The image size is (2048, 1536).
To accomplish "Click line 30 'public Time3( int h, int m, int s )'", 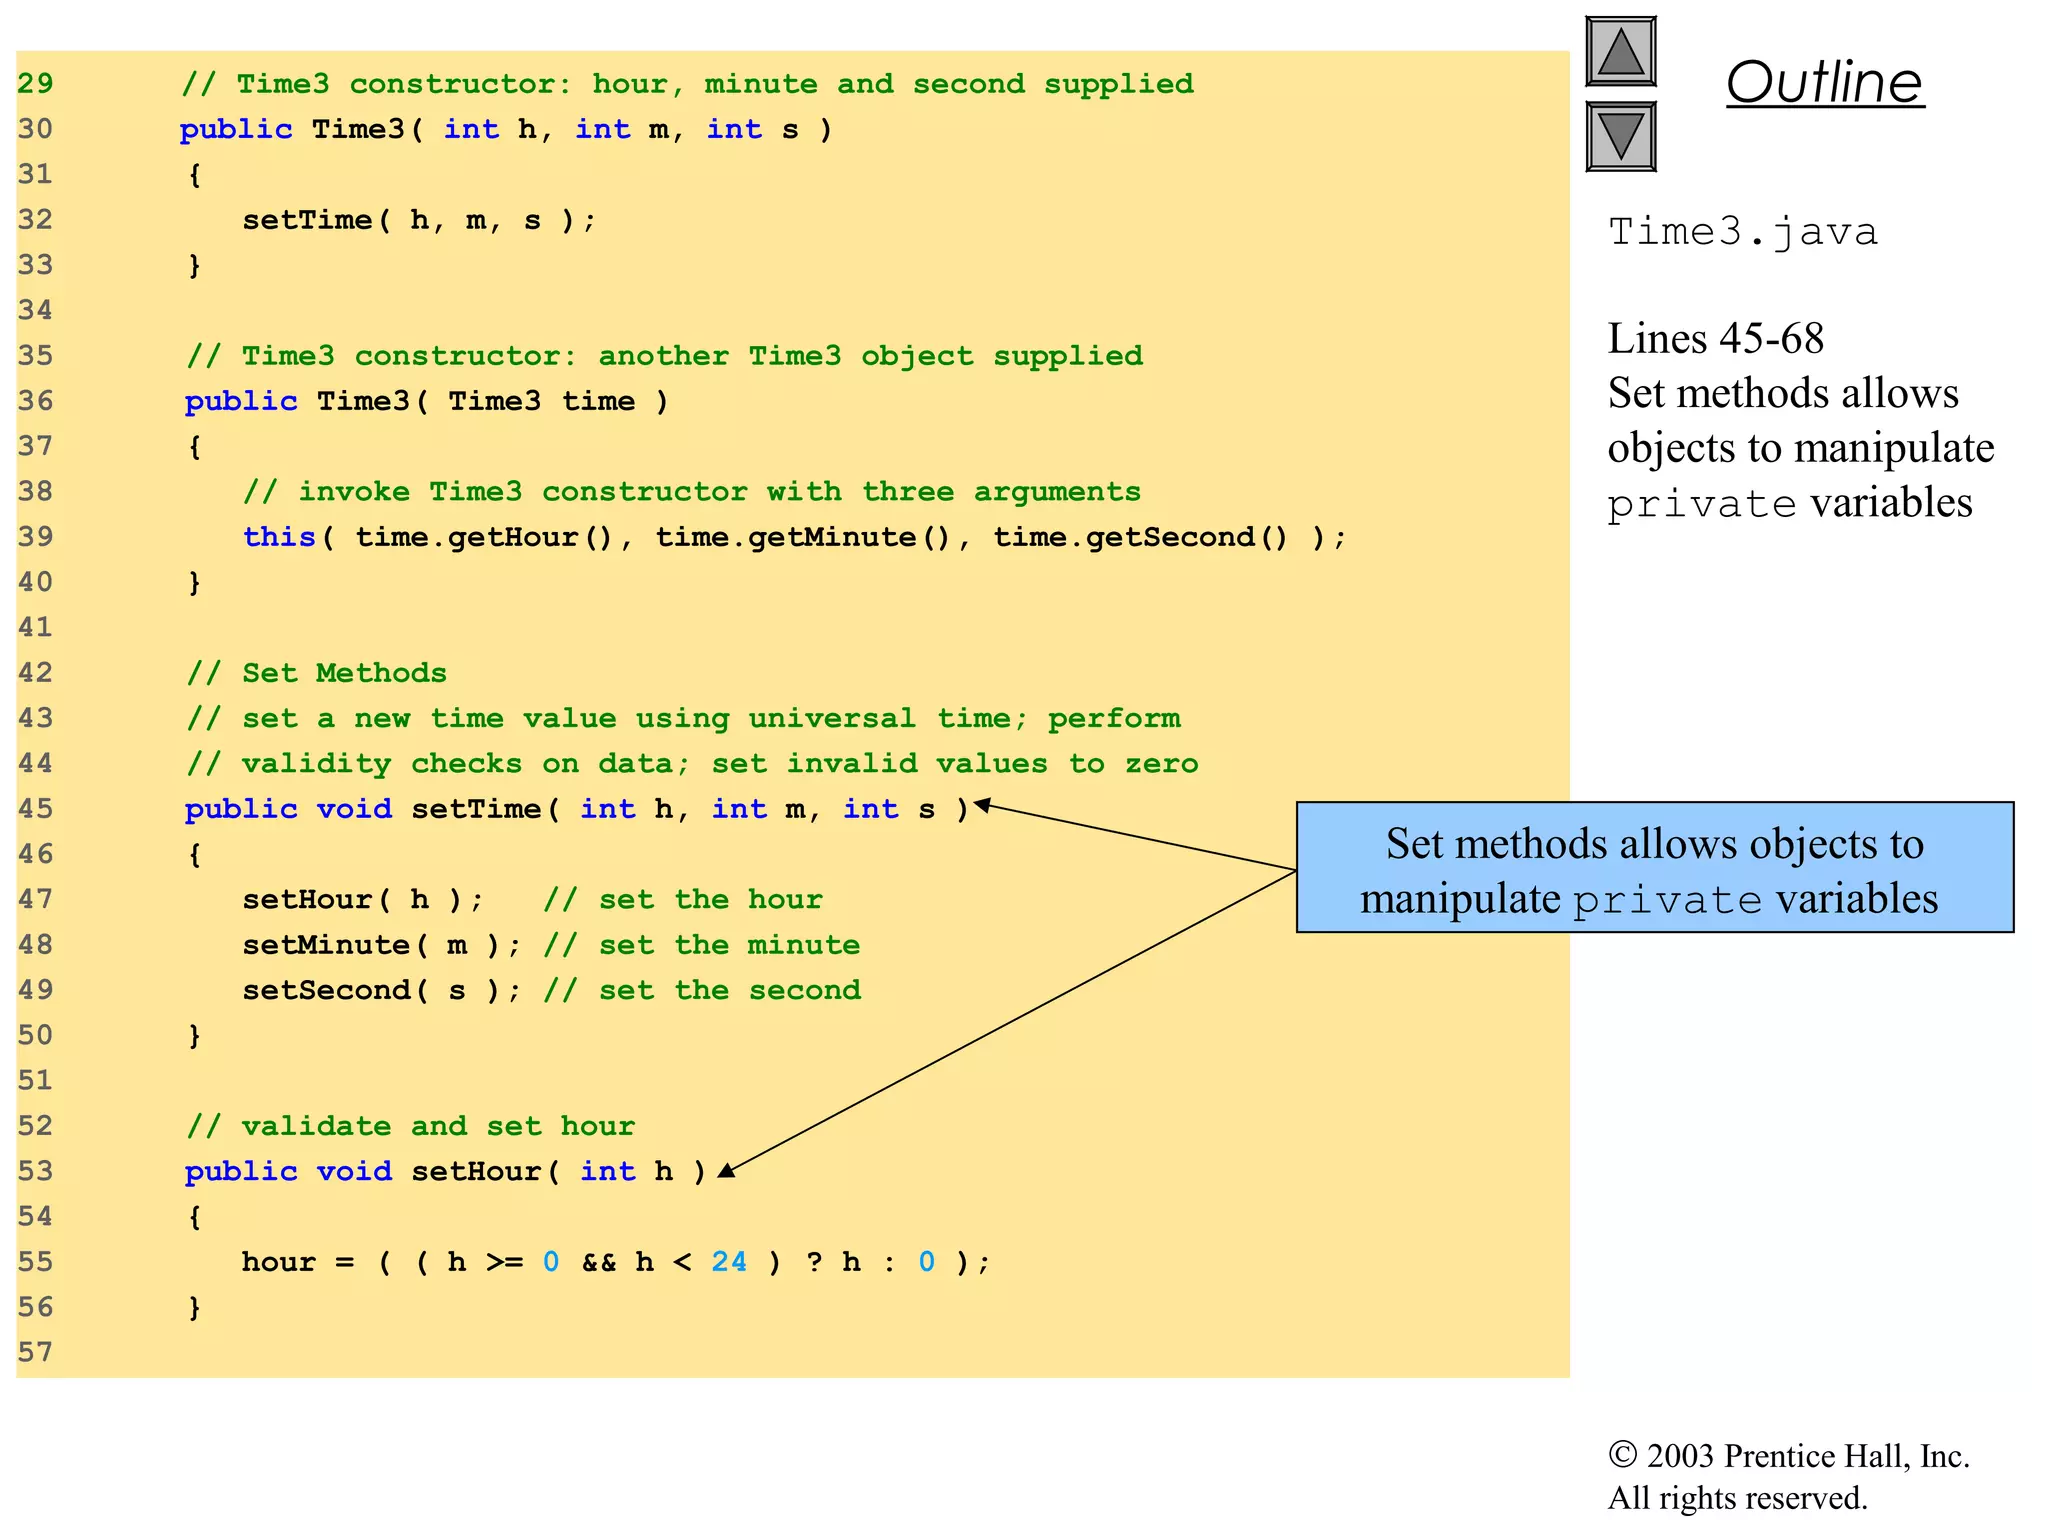I will [x=506, y=129].
